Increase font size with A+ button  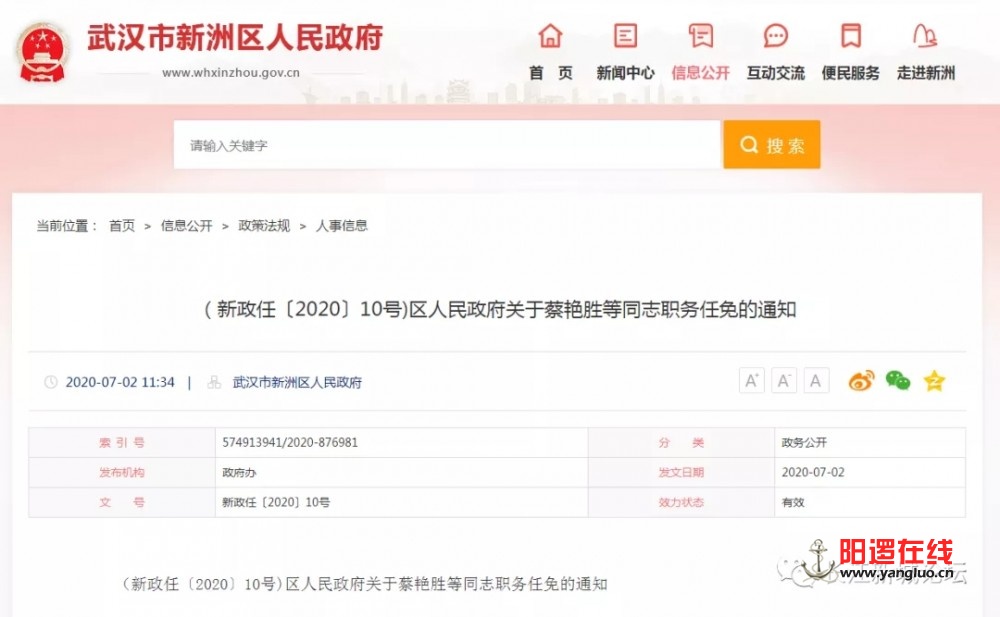click(x=752, y=381)
